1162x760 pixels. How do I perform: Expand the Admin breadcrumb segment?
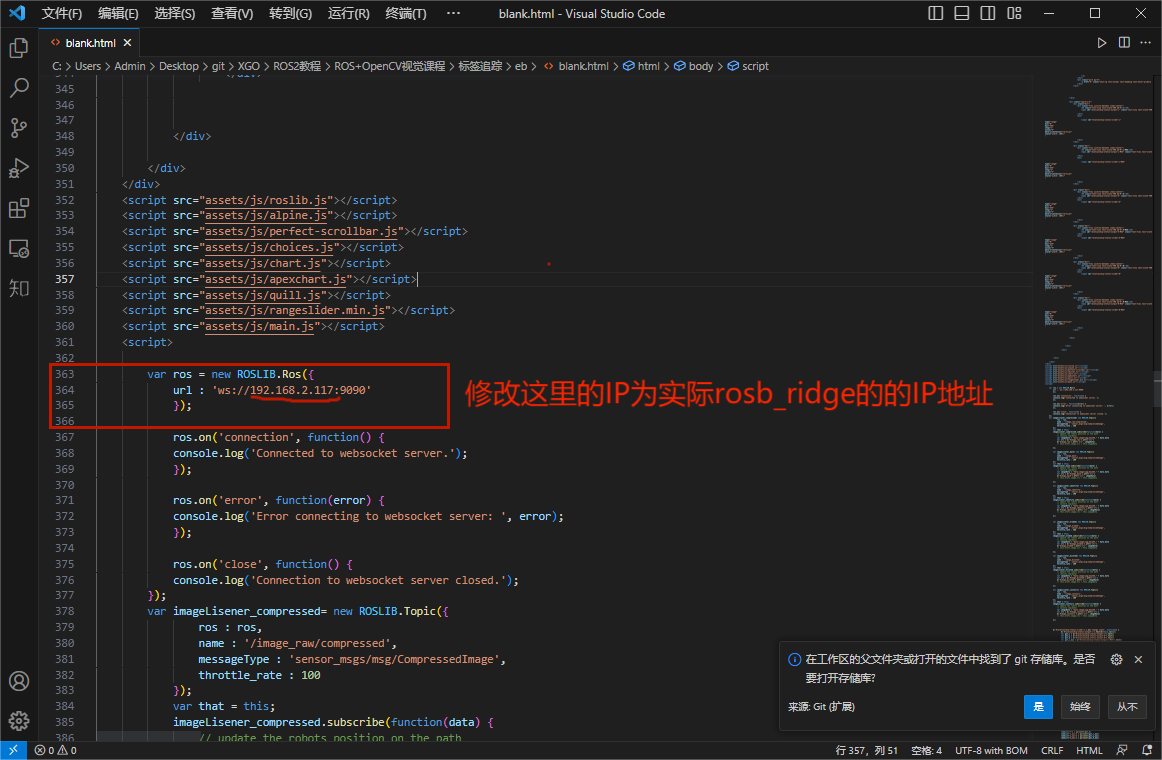130,66
